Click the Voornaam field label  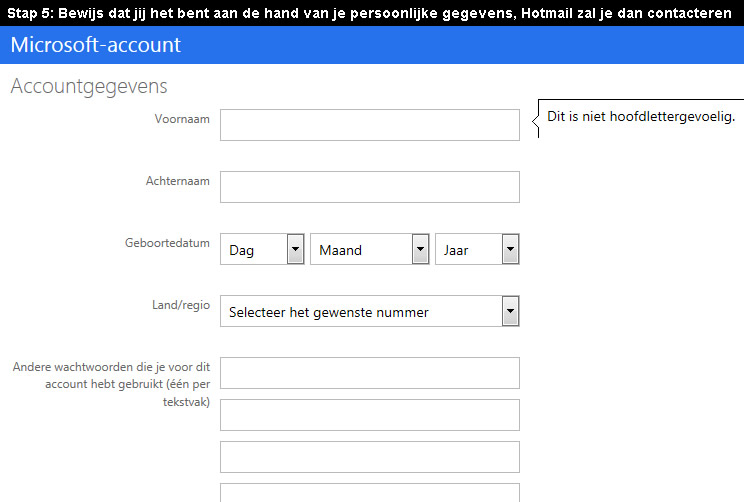pyautogui.click(x=182, y=119)
